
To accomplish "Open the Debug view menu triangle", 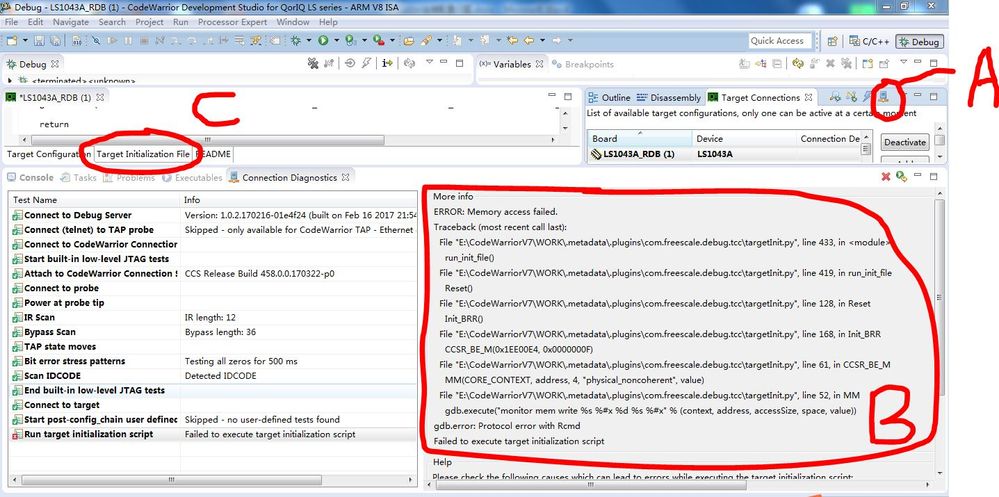I will pyautogui.click(x=429, y=62).
